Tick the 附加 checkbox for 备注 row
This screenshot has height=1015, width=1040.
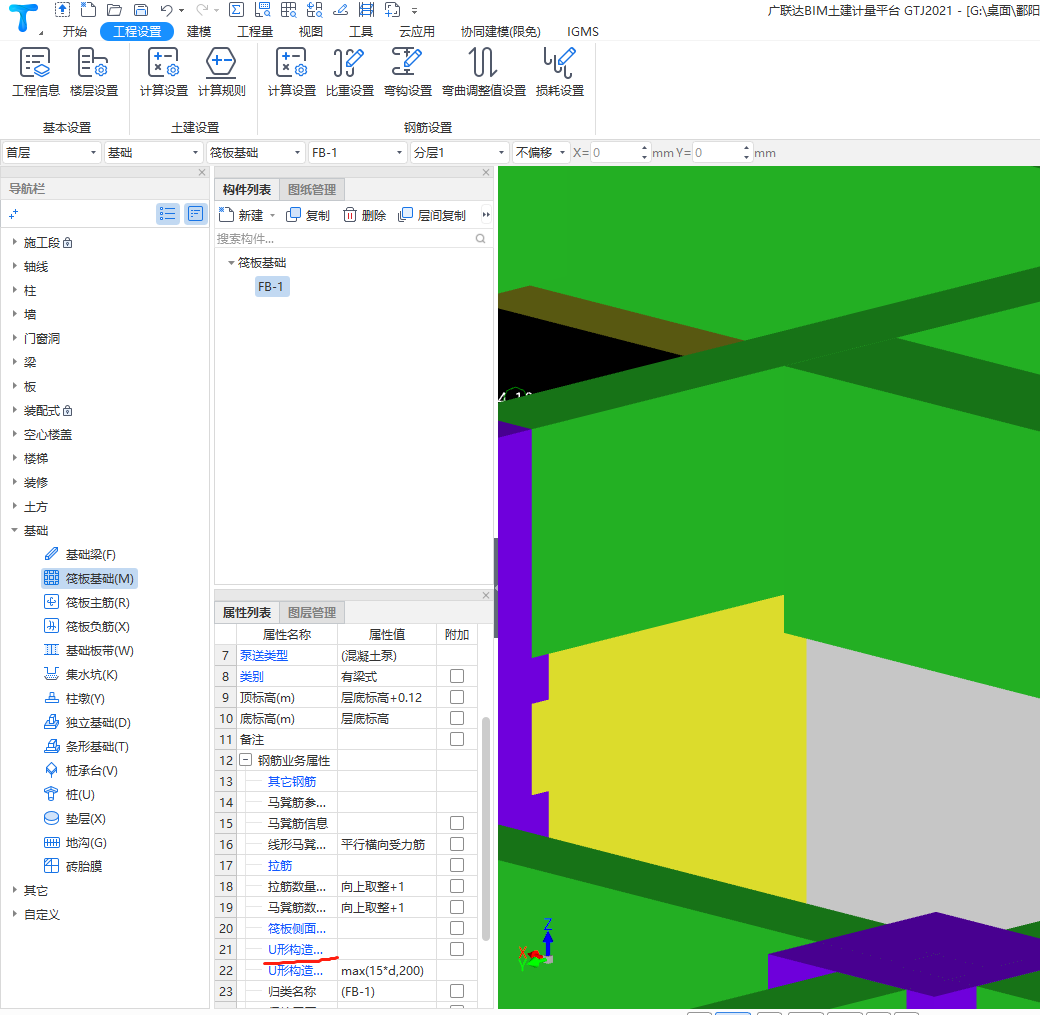point(456,739)
